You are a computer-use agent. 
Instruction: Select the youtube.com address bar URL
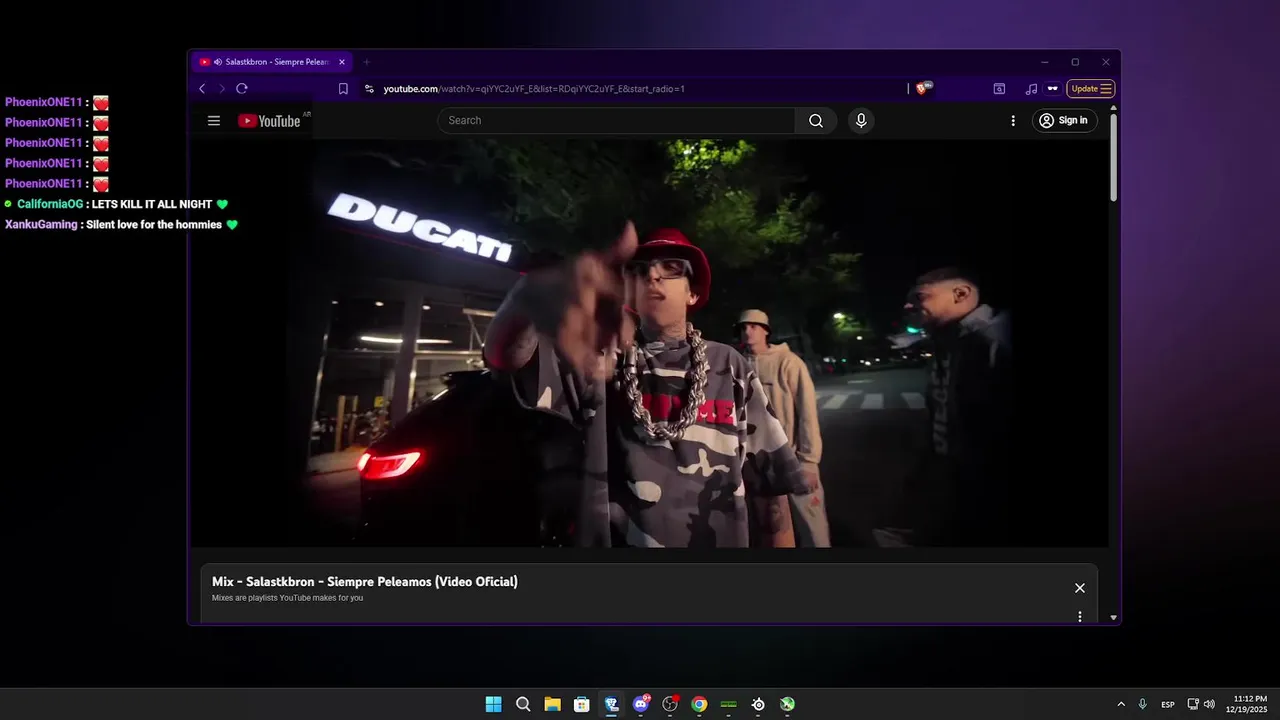(534, 89)
